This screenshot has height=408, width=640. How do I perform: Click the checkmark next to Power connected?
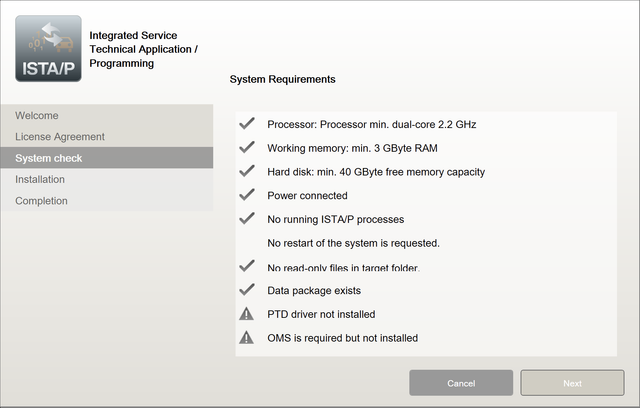247,195
